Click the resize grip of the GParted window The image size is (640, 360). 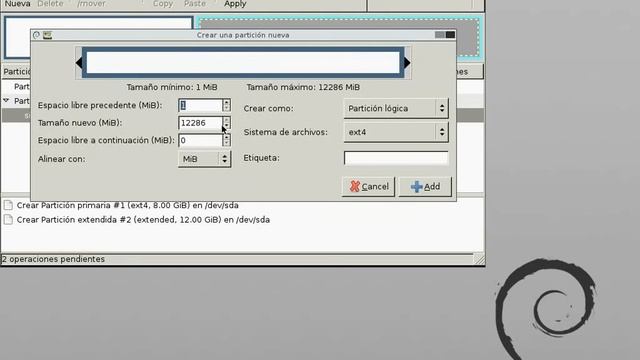(479, 259)
